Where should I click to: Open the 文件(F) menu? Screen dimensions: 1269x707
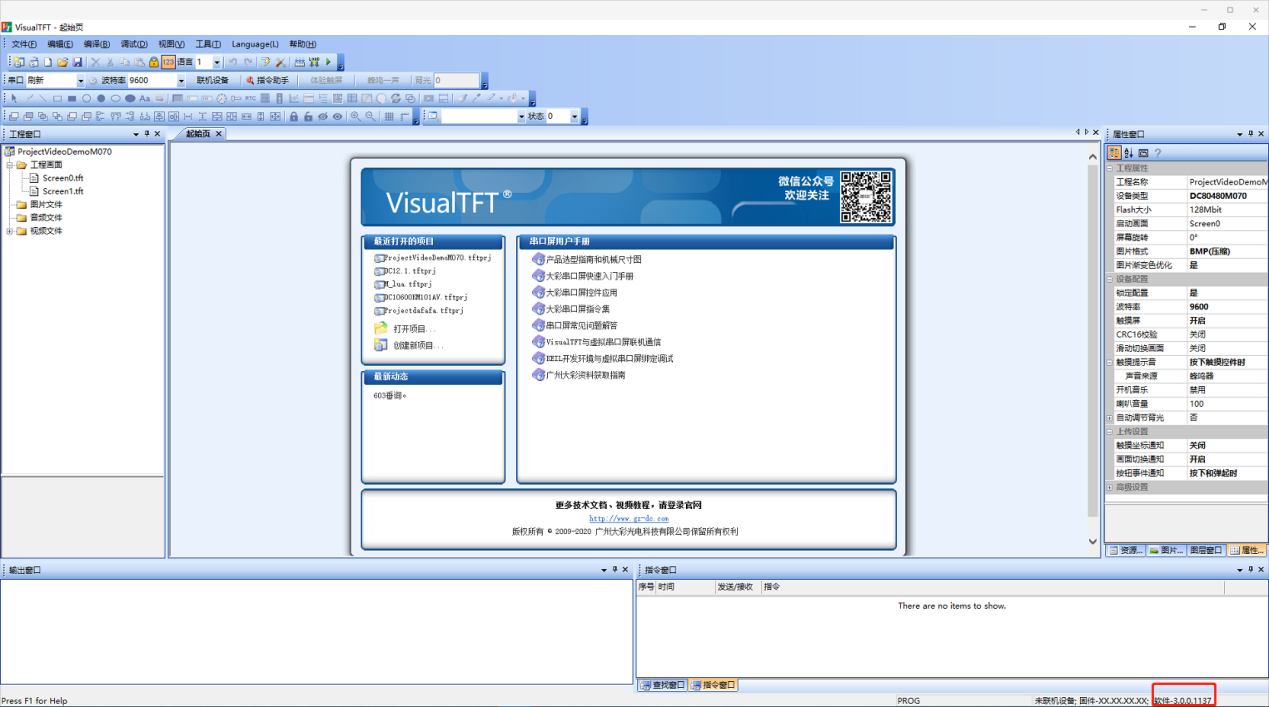click(24, 44)
